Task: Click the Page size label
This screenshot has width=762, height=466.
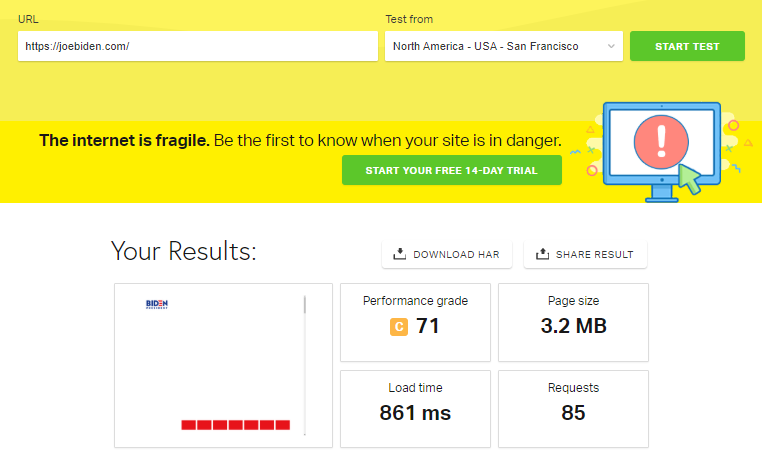Action: [573, 301]
